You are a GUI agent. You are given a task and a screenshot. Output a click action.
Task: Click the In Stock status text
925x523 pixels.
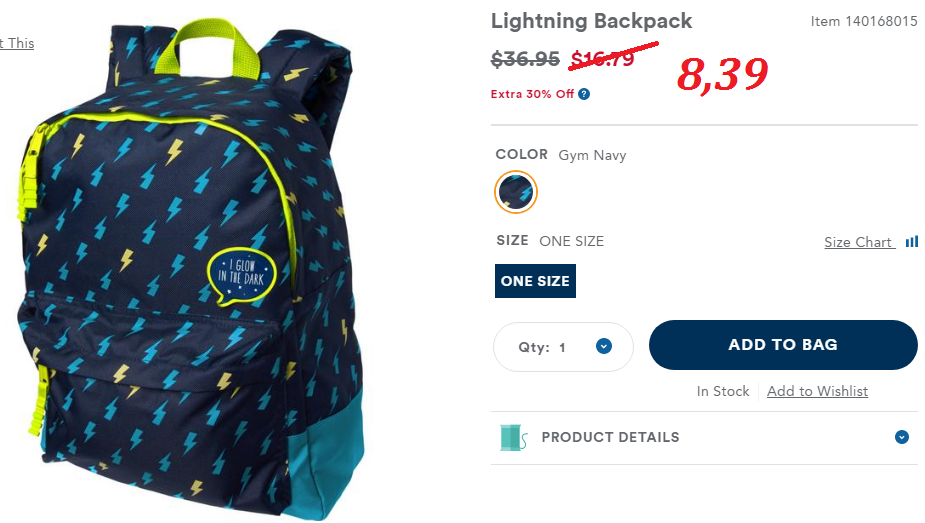[723, 391]
